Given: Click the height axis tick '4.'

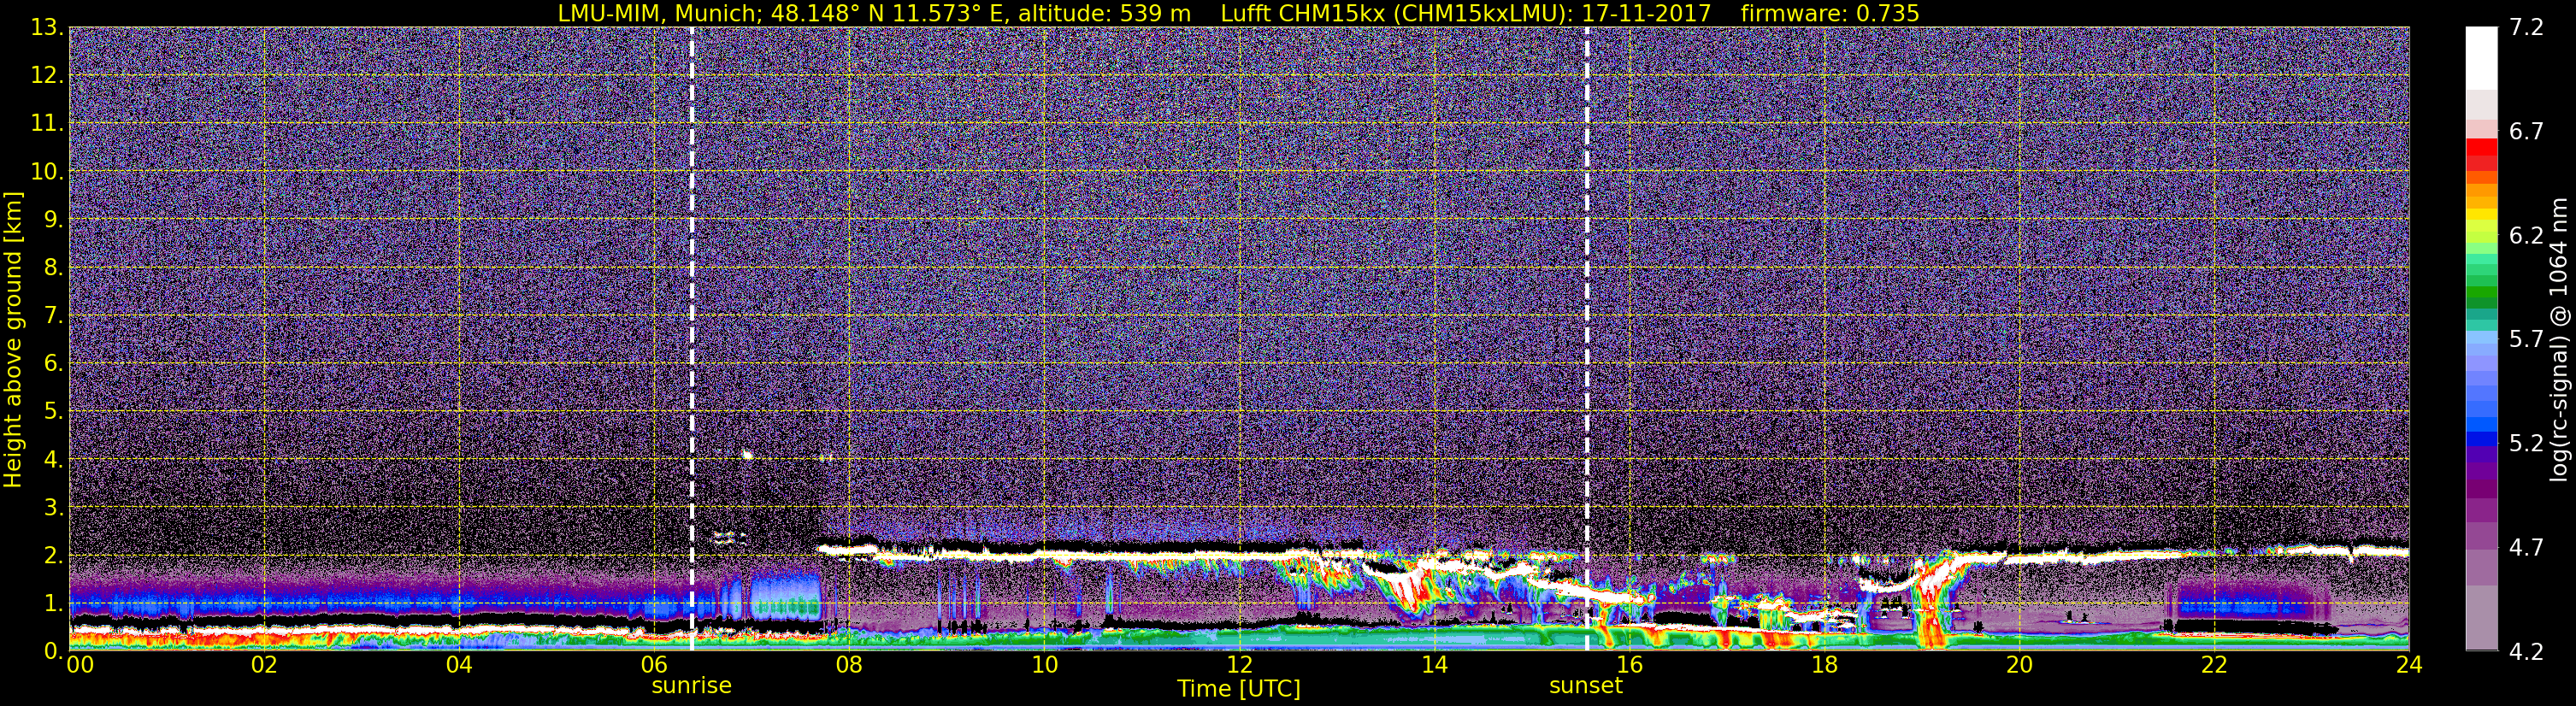Looking at the screenshot, I should [53, 459].
